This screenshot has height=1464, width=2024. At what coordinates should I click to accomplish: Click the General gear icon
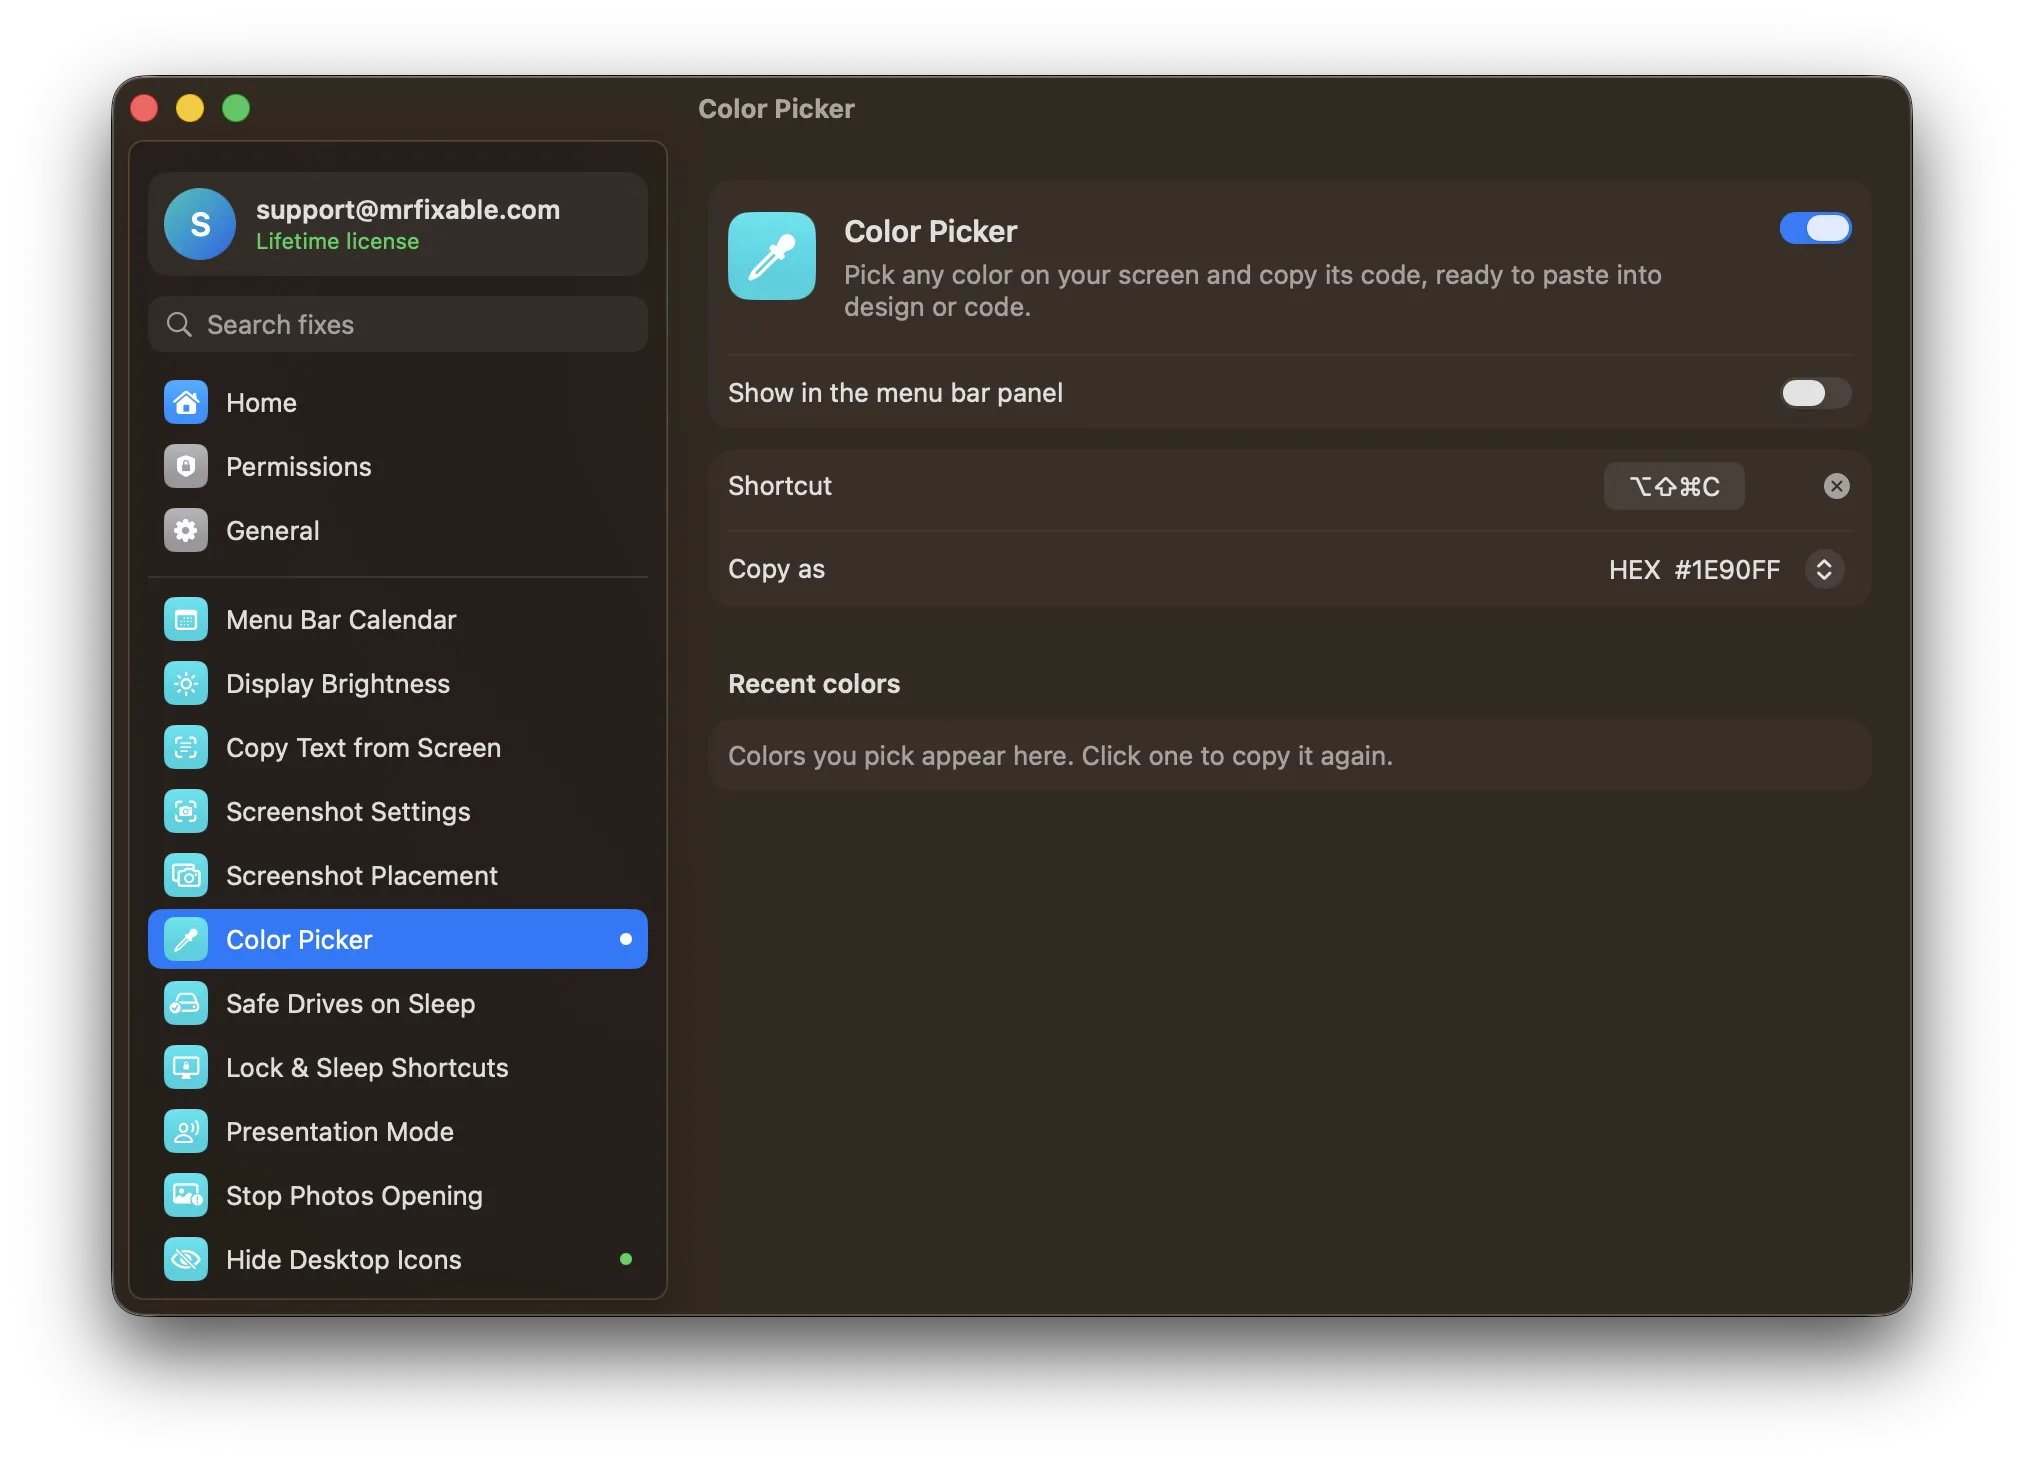[x=186, y=530]
